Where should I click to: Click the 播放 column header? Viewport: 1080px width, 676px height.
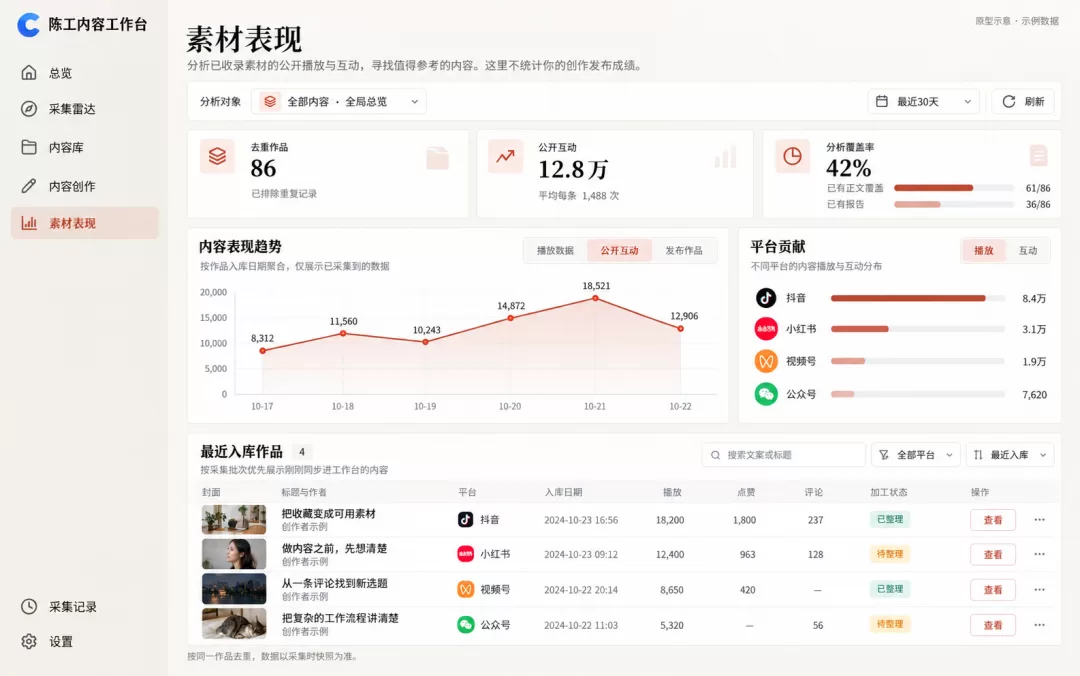(672, 492)
